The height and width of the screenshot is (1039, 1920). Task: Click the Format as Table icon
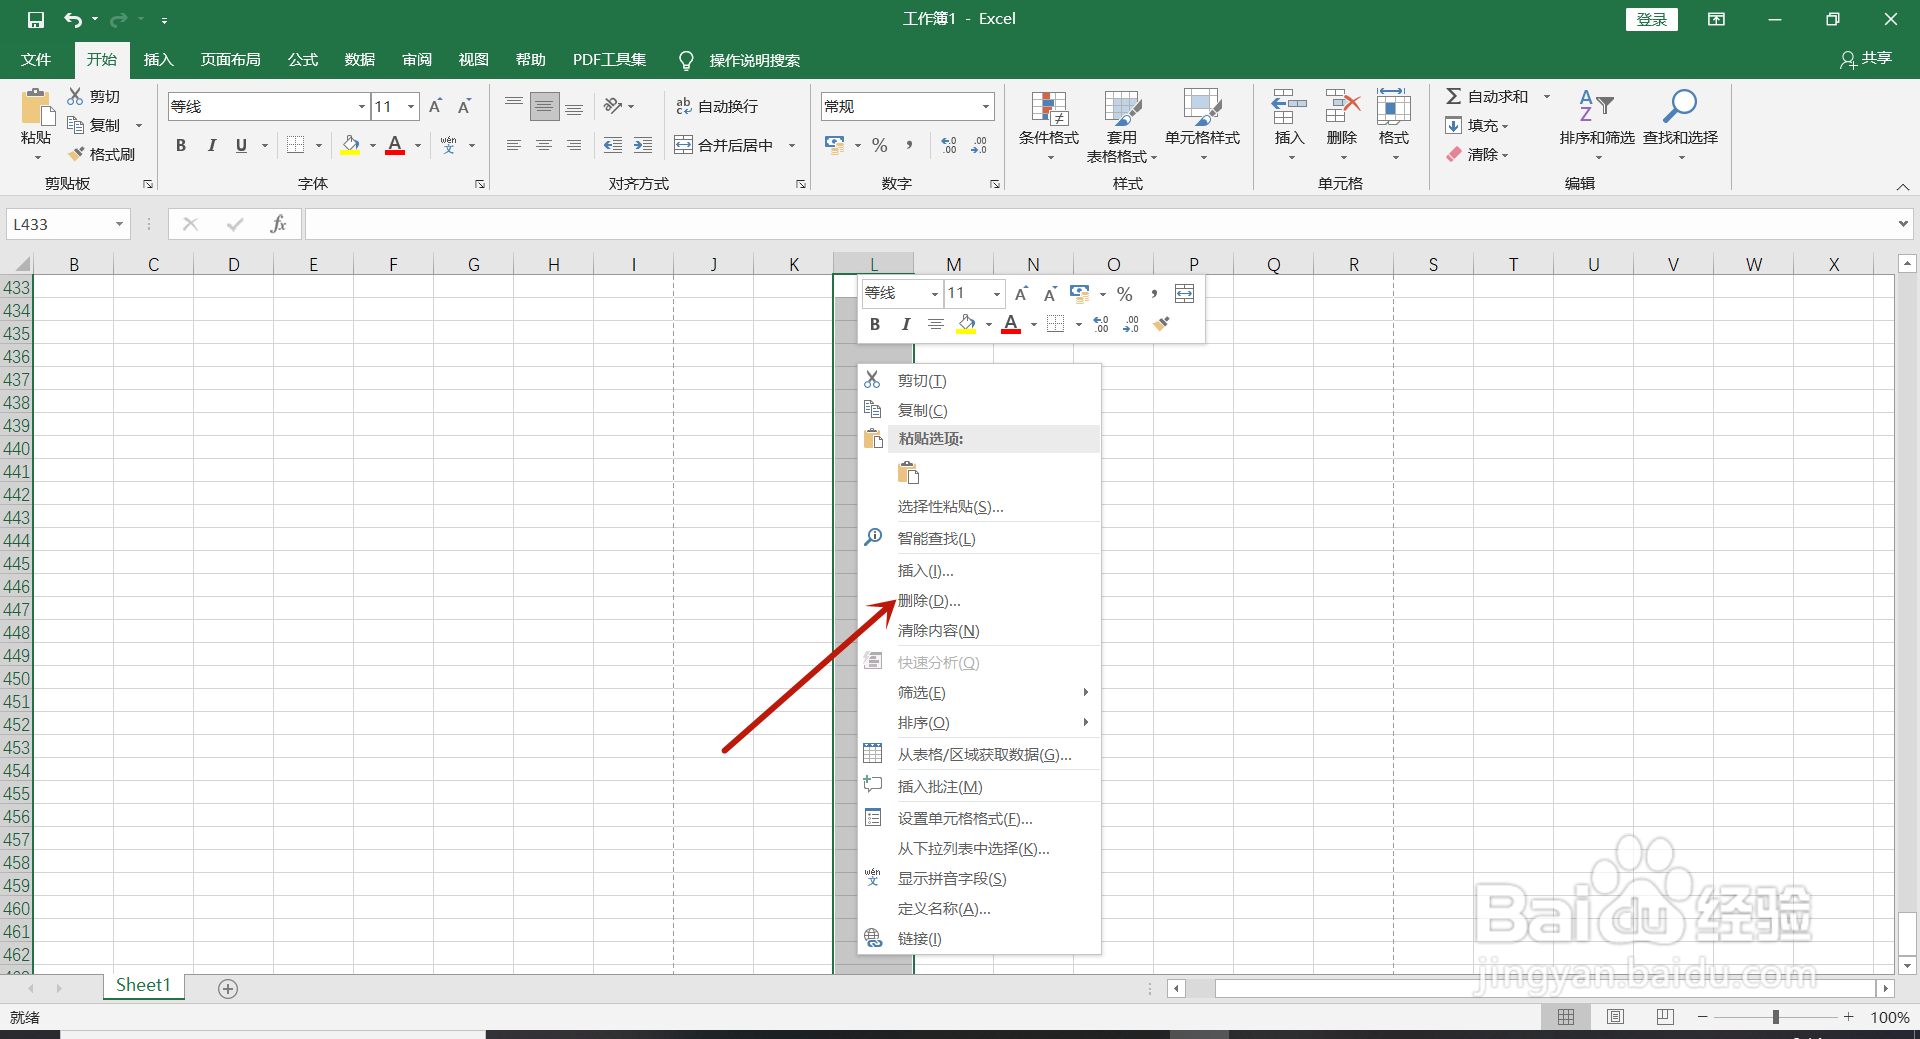tap(1122, 108)
